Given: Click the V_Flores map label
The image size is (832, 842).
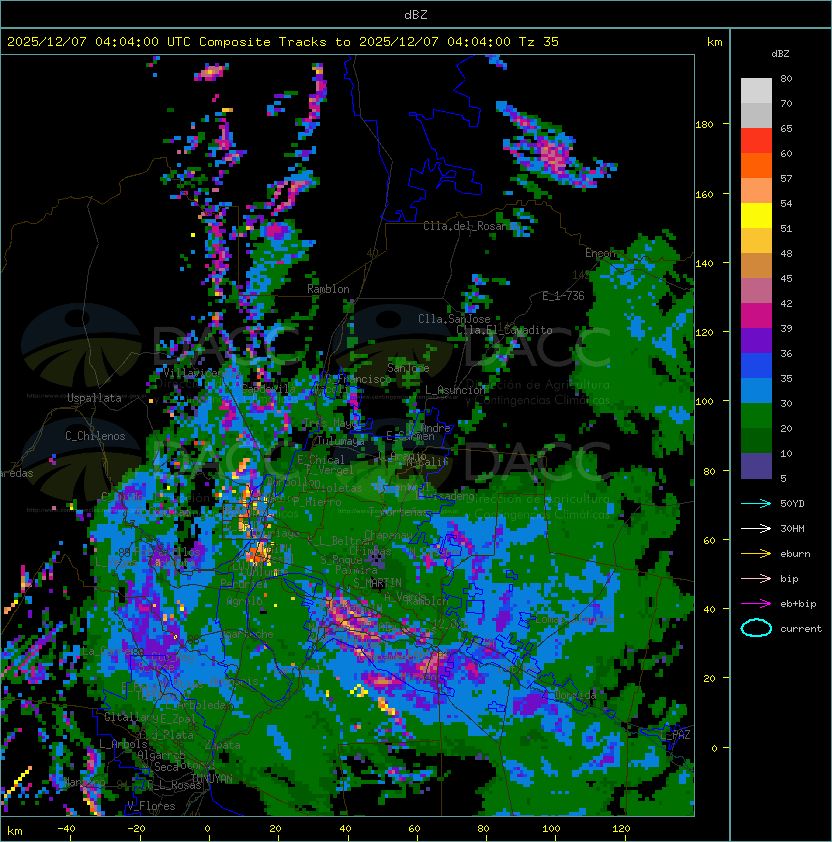Looking at the screenshot, I should [151, 806].
